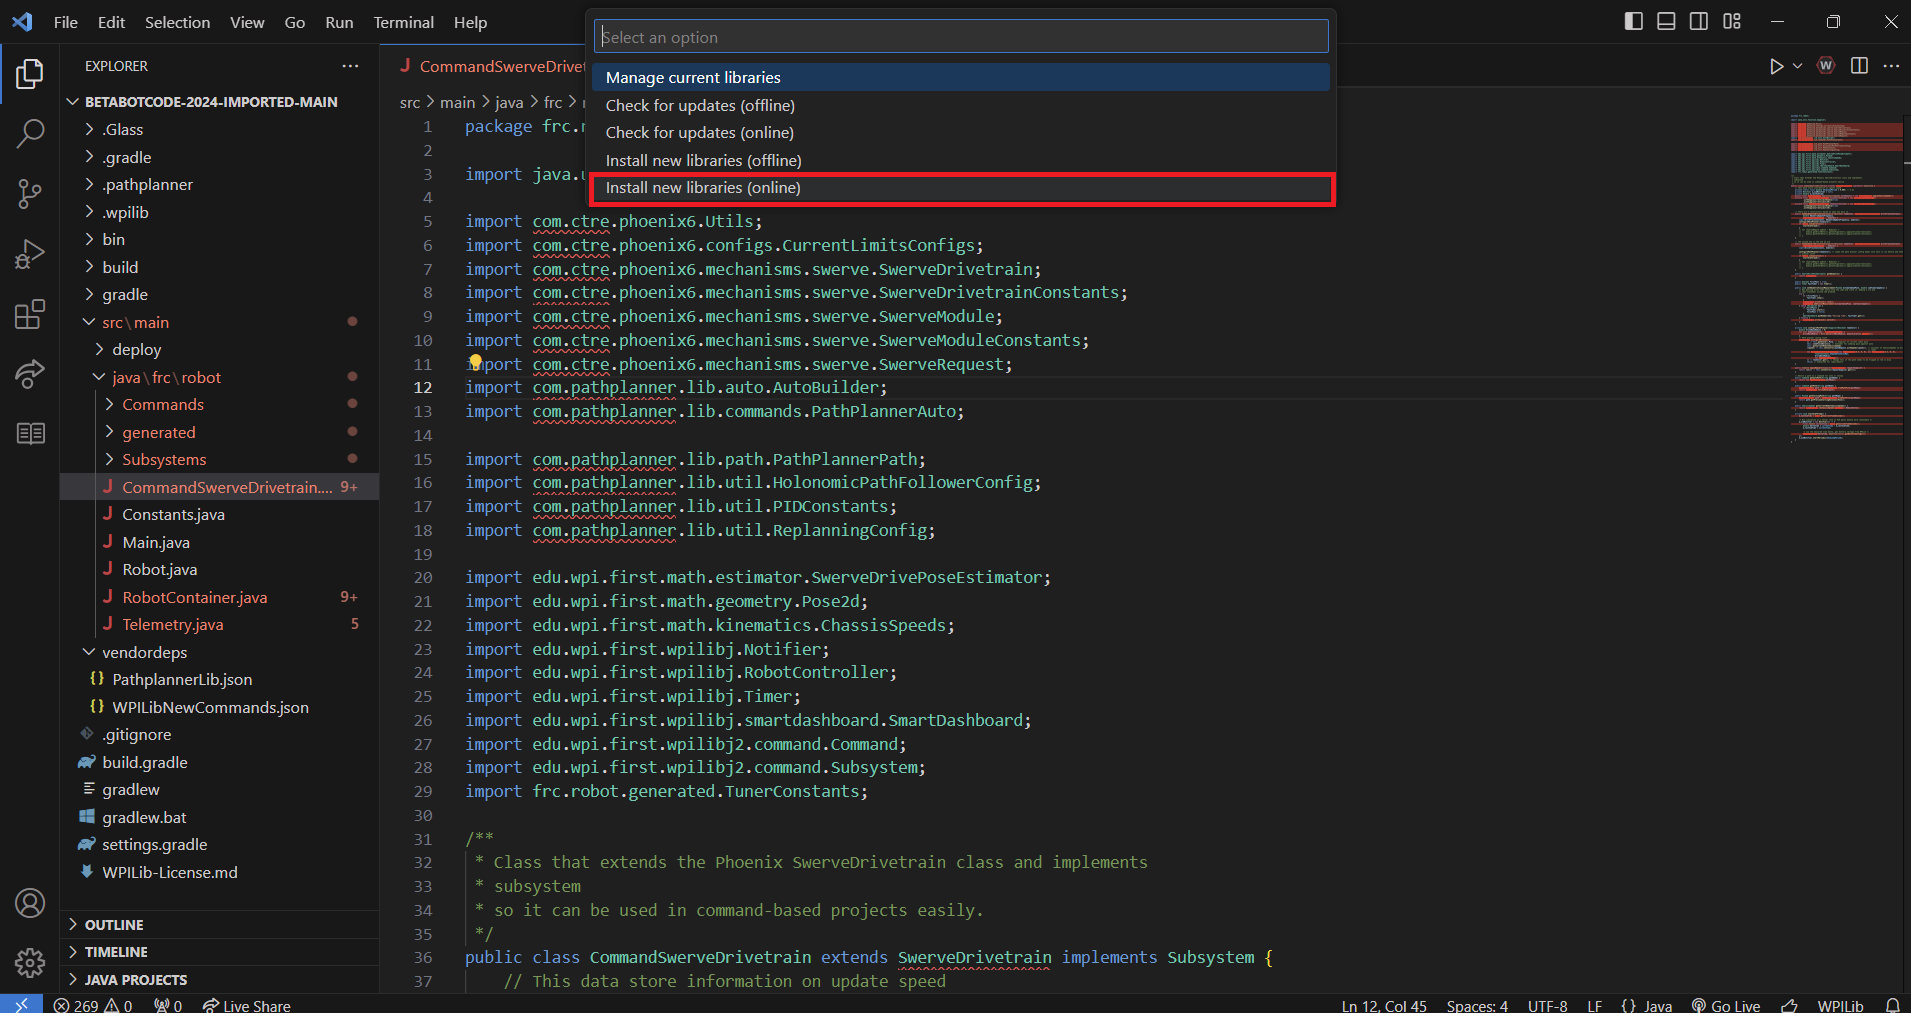This screenshot has height=1013, width=1911.
Task: Open the Extensions view icon
Action: pos(30,314)
